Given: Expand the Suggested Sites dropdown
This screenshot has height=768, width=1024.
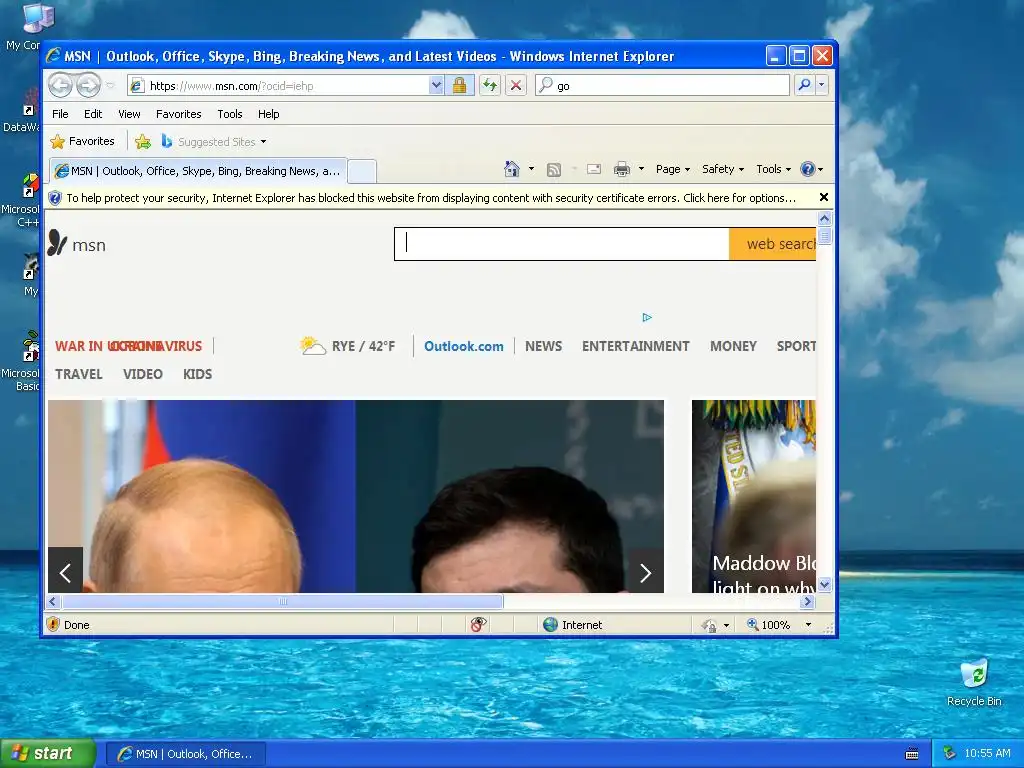Looking at the screenshot, I should (x=263, y=142).
